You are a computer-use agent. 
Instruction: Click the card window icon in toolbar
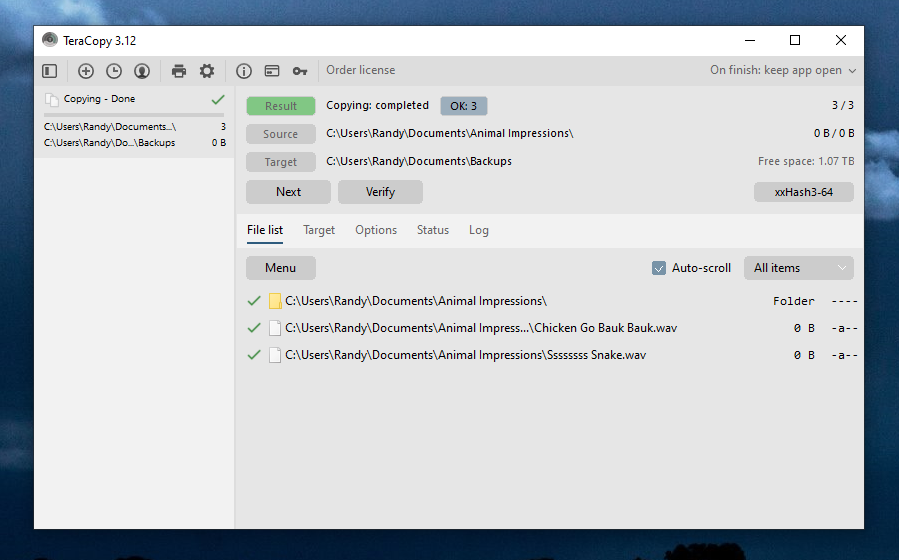(272, 71)
